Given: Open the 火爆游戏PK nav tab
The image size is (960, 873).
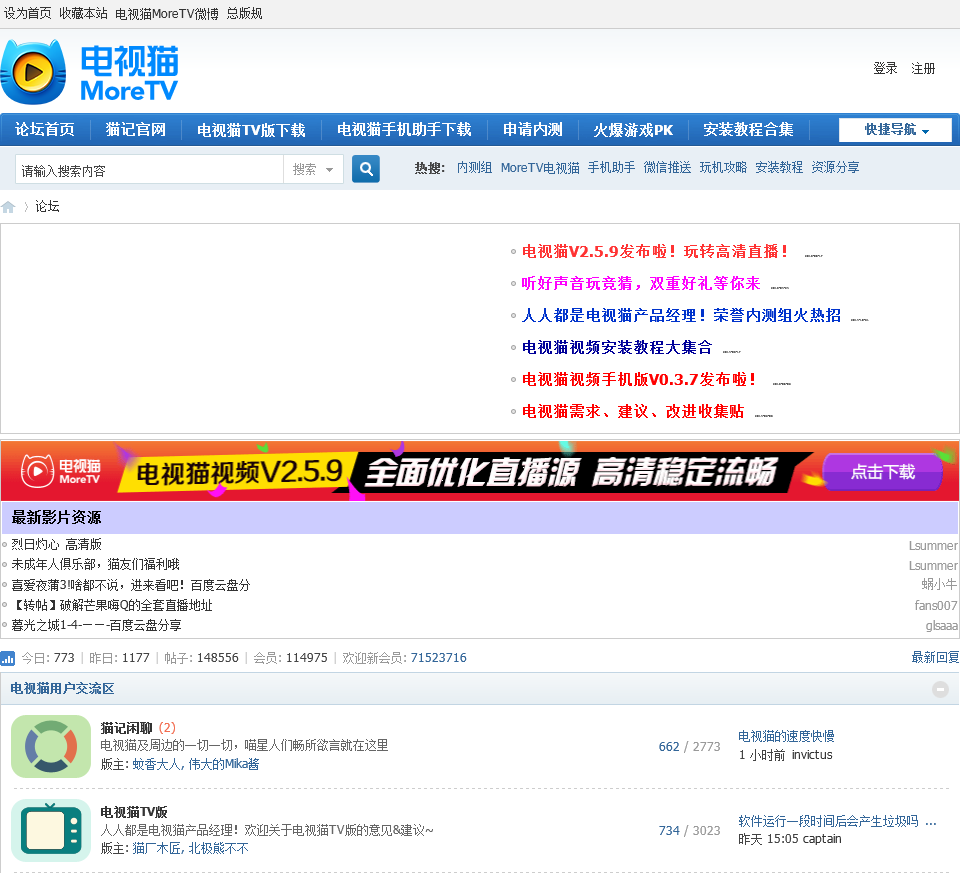Looking at the screenshot, I should 632,130.
